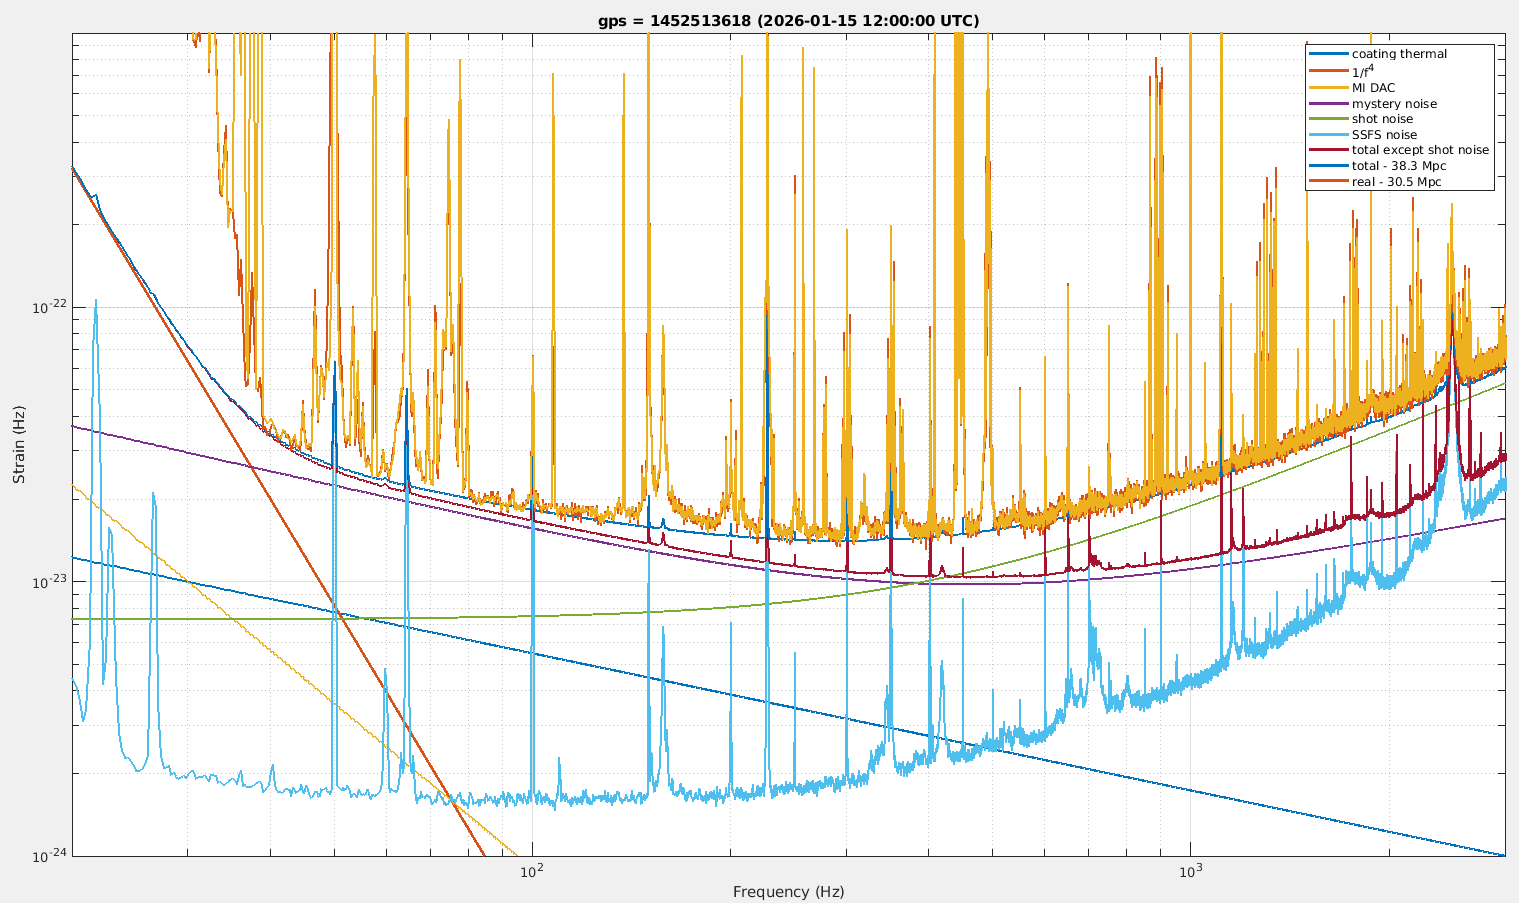Select the 'Strain (Hz)' y-axis label

click(19, 444)
